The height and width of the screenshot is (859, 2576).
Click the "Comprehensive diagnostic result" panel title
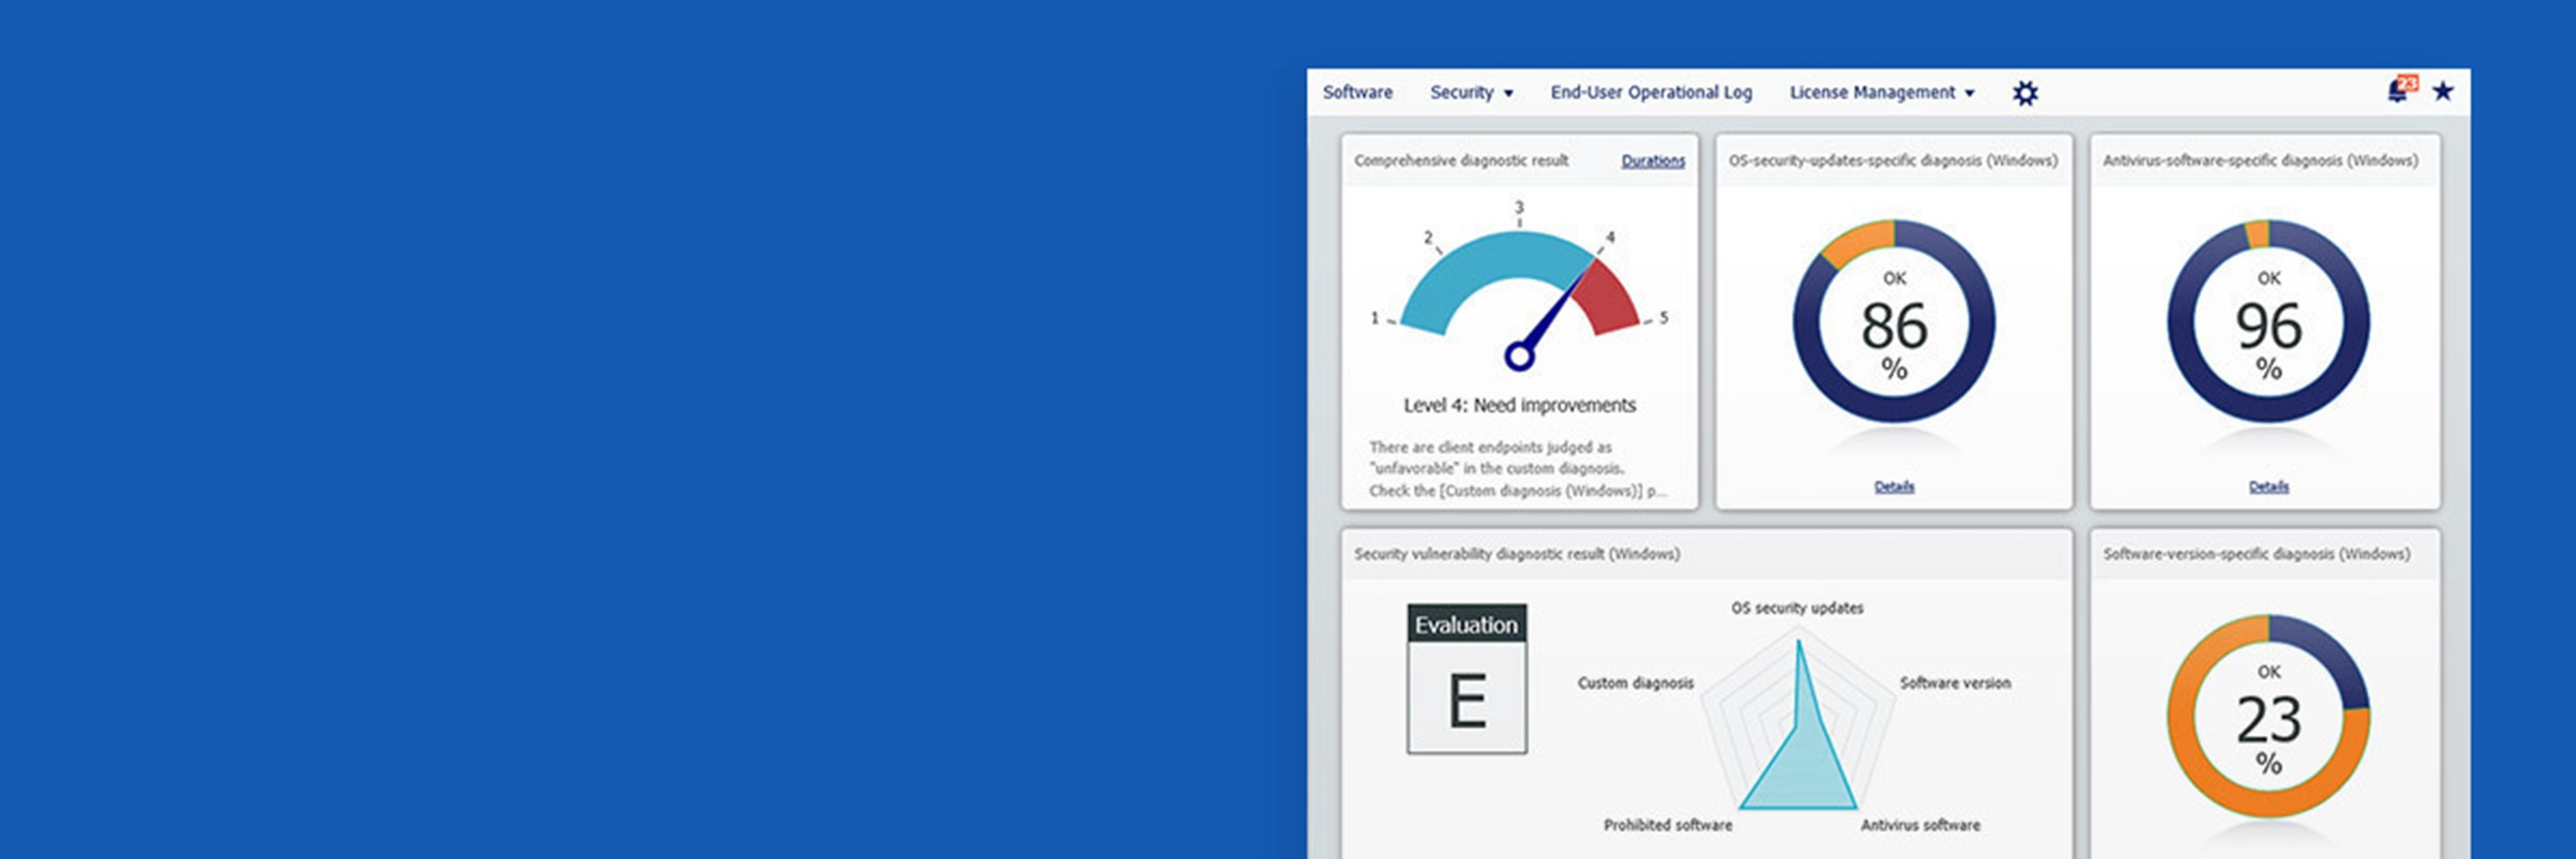(1461, 160)
